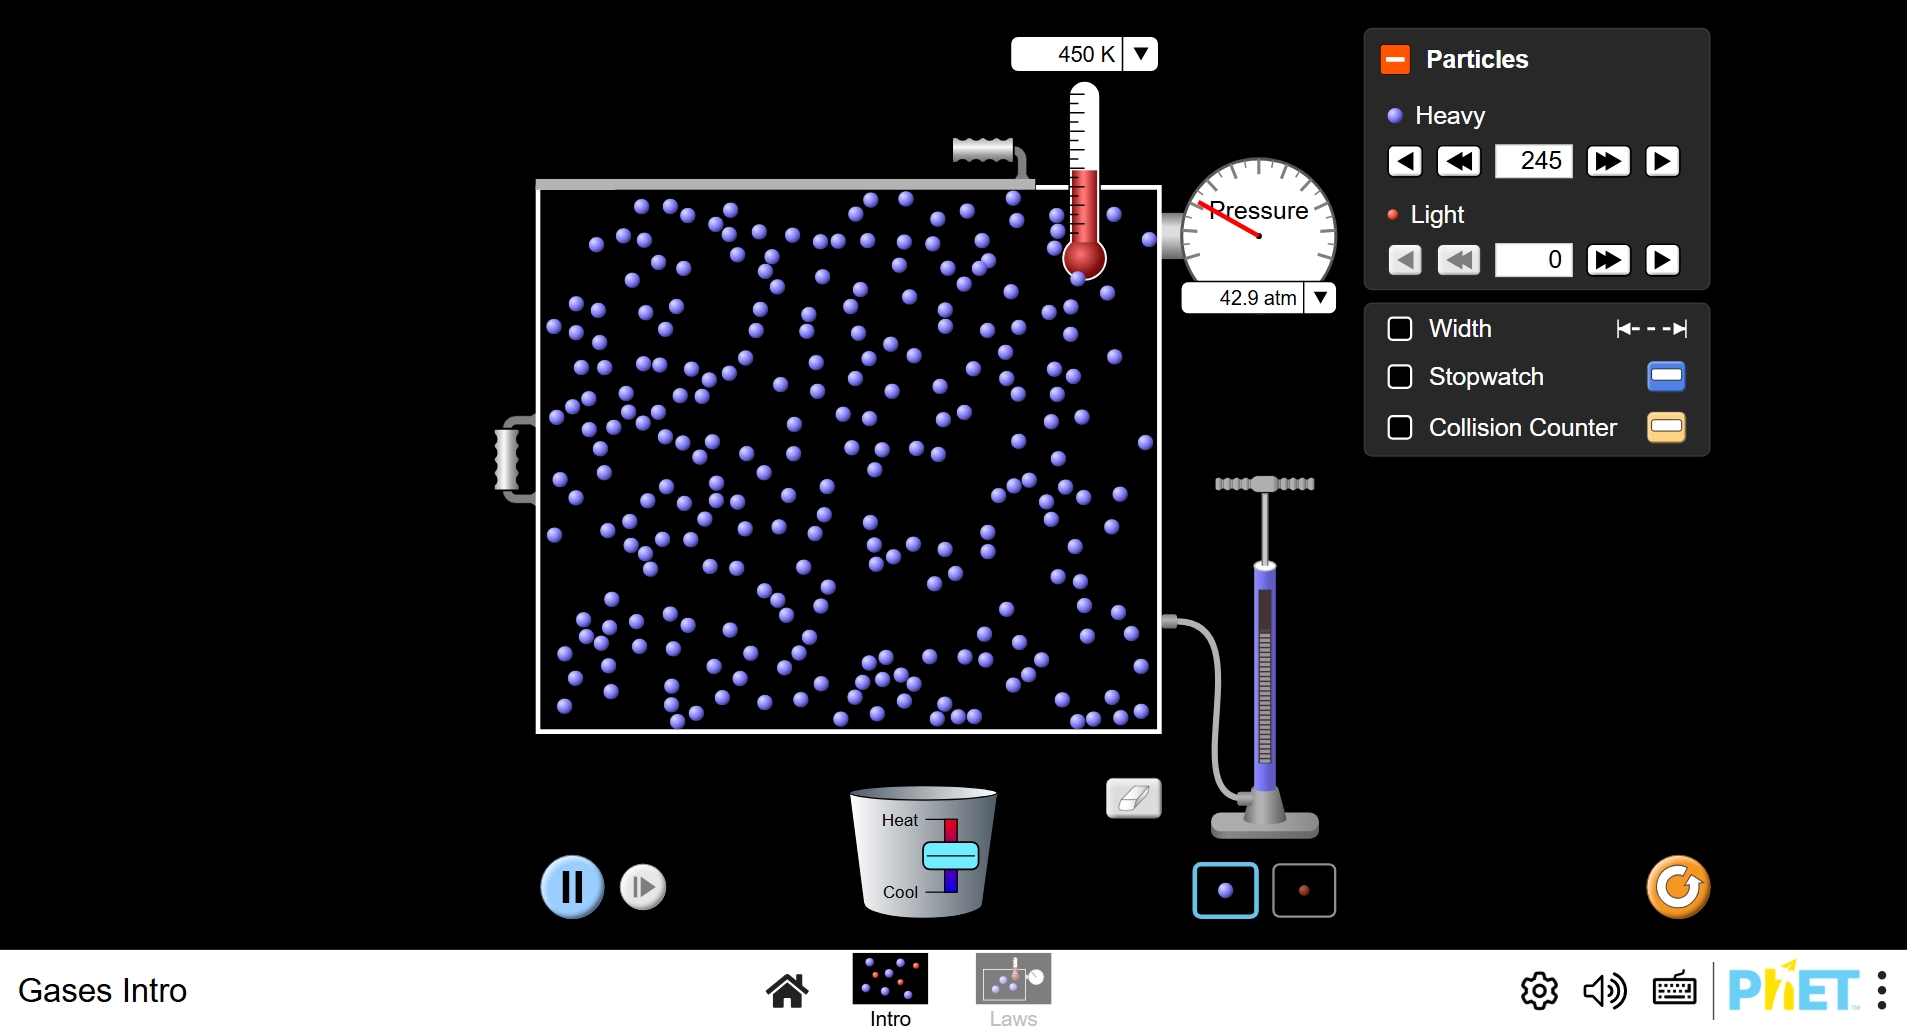Collapse the Particles panel with minus button
The height and width of the screenshot is (1032, 1907).
[x=1395, y=60]
